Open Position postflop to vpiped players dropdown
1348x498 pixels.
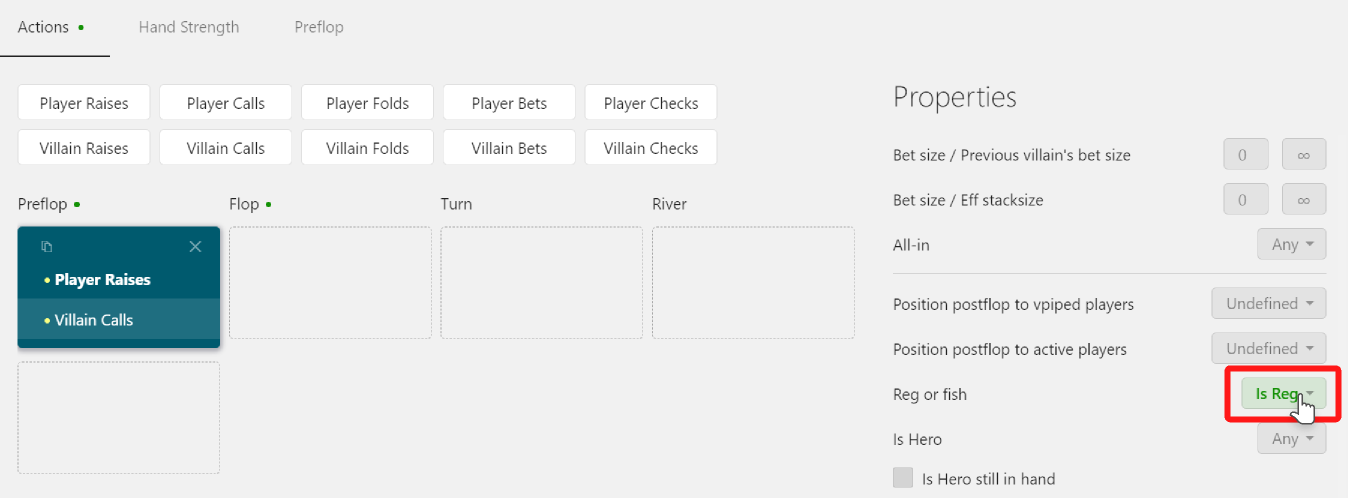[x=1269, y=304]
